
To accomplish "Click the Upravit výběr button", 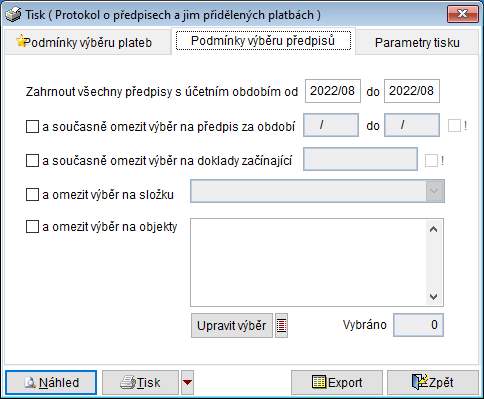I will coord(232,325).
